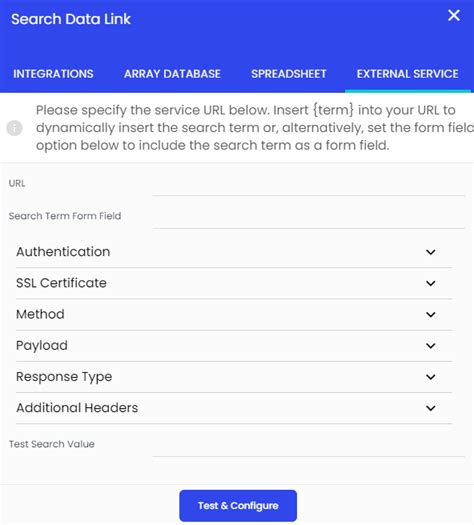Click the Test & Configure button

tap(238, 506)
